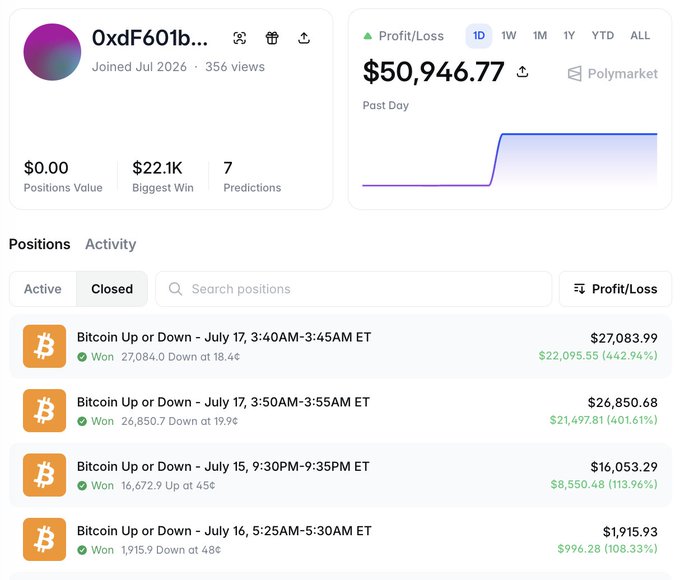680x580 pixels.
Task: Click the green Won checkmark on 19.9¢ position
Action: click(x=82, y=421)
